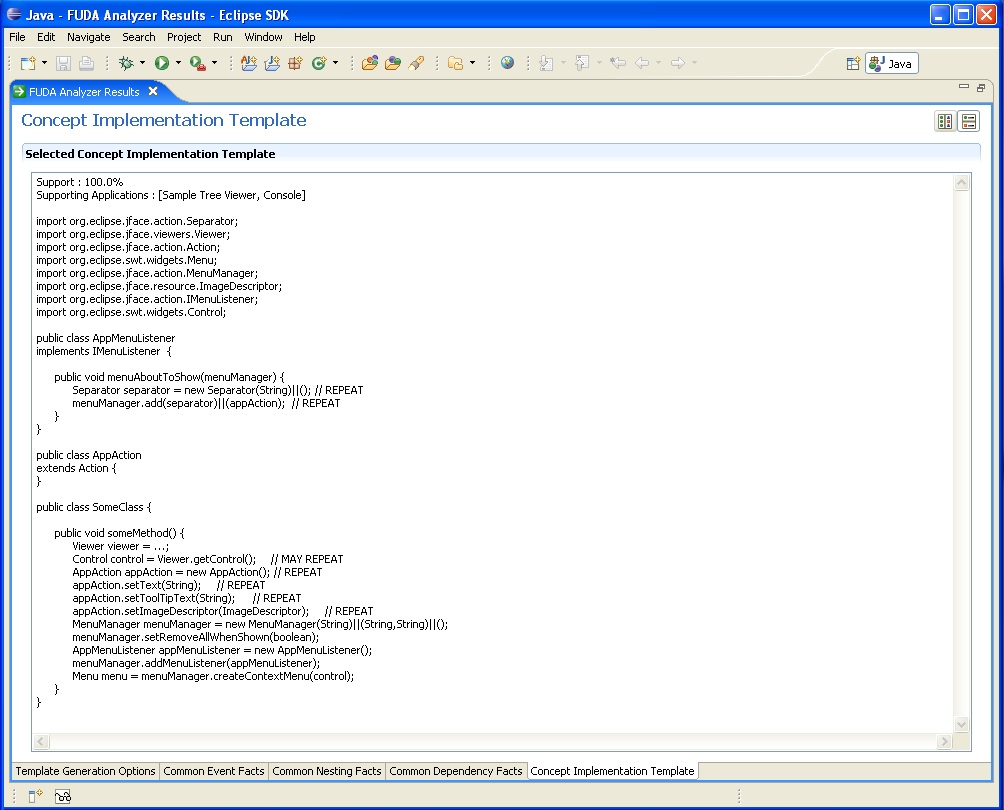The image size is (1004, 810).
Task: Open the New Java Class dropdown arrow
Action: [x=336, y=63]
